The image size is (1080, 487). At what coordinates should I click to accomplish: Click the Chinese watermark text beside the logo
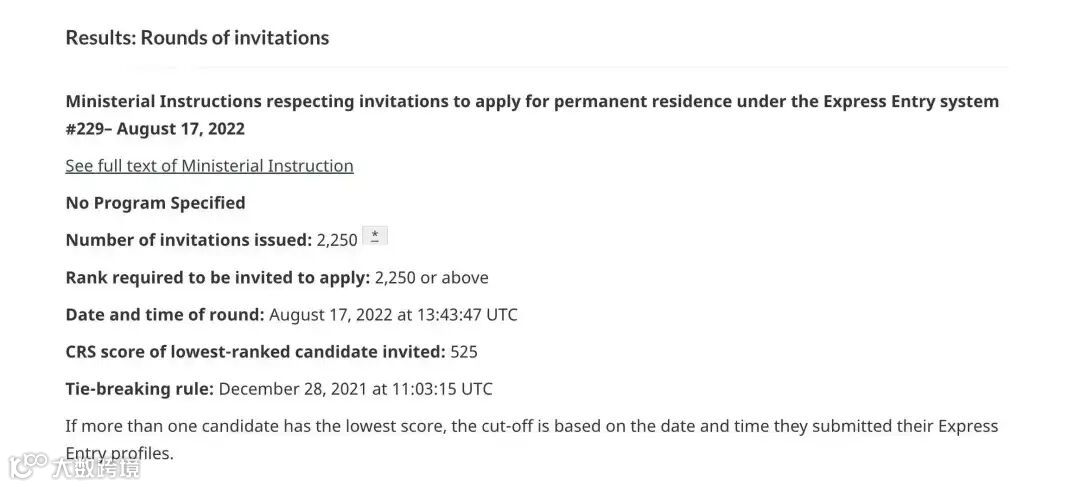(x=96, y=468)
